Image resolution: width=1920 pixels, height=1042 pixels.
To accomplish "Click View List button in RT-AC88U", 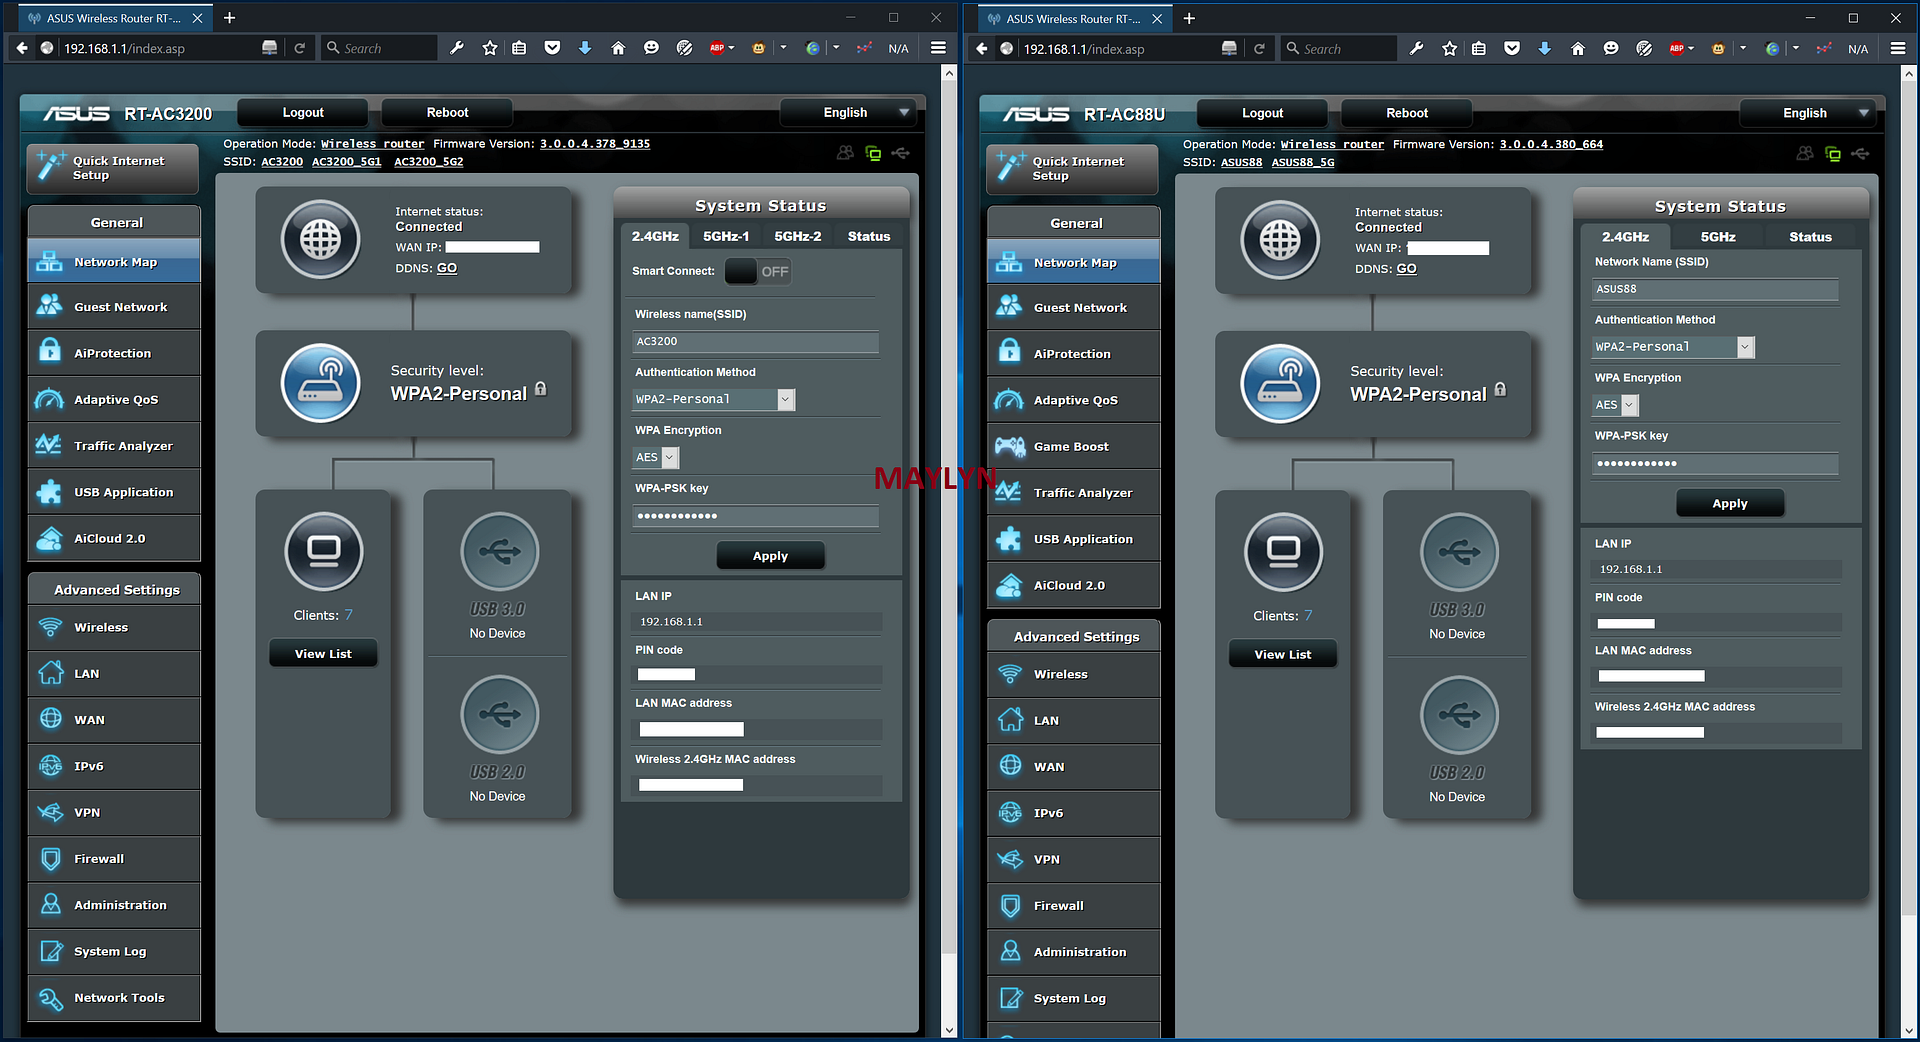I will pyautogui.click(x=1283, y=654).
